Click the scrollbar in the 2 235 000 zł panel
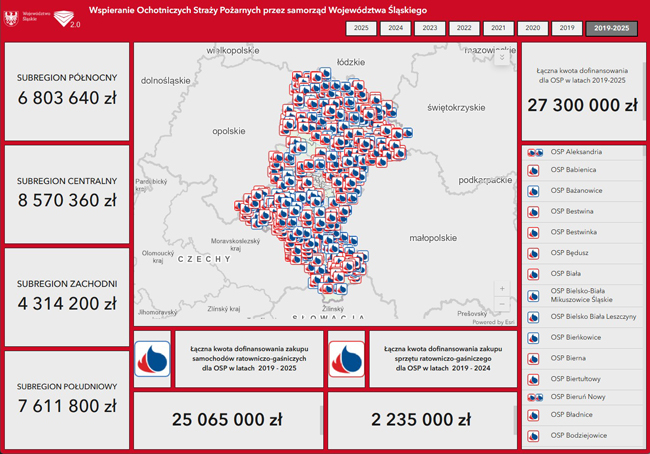Screen dimensions: 650x454 click(x=515, y=420)
